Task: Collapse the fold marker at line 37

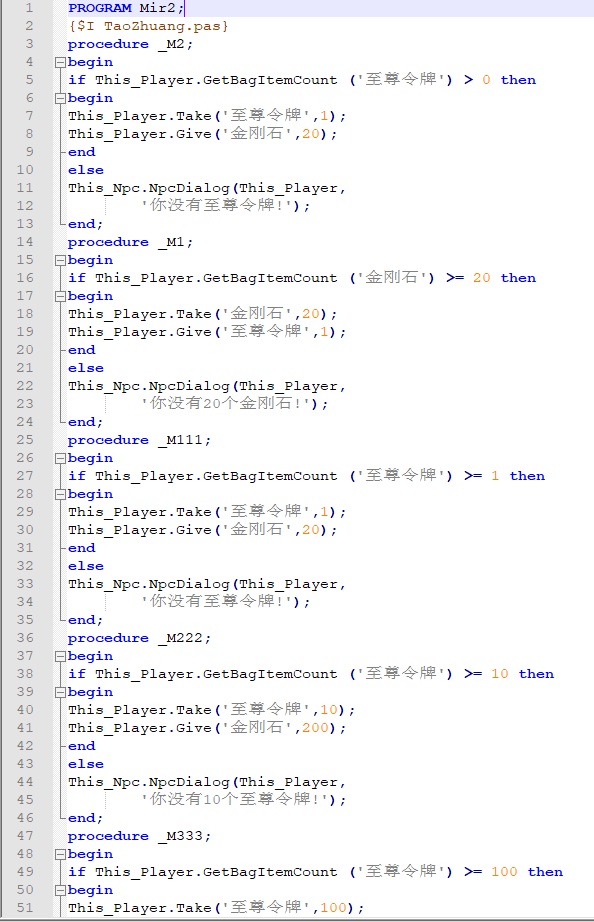Action: (x=60, y=656)
